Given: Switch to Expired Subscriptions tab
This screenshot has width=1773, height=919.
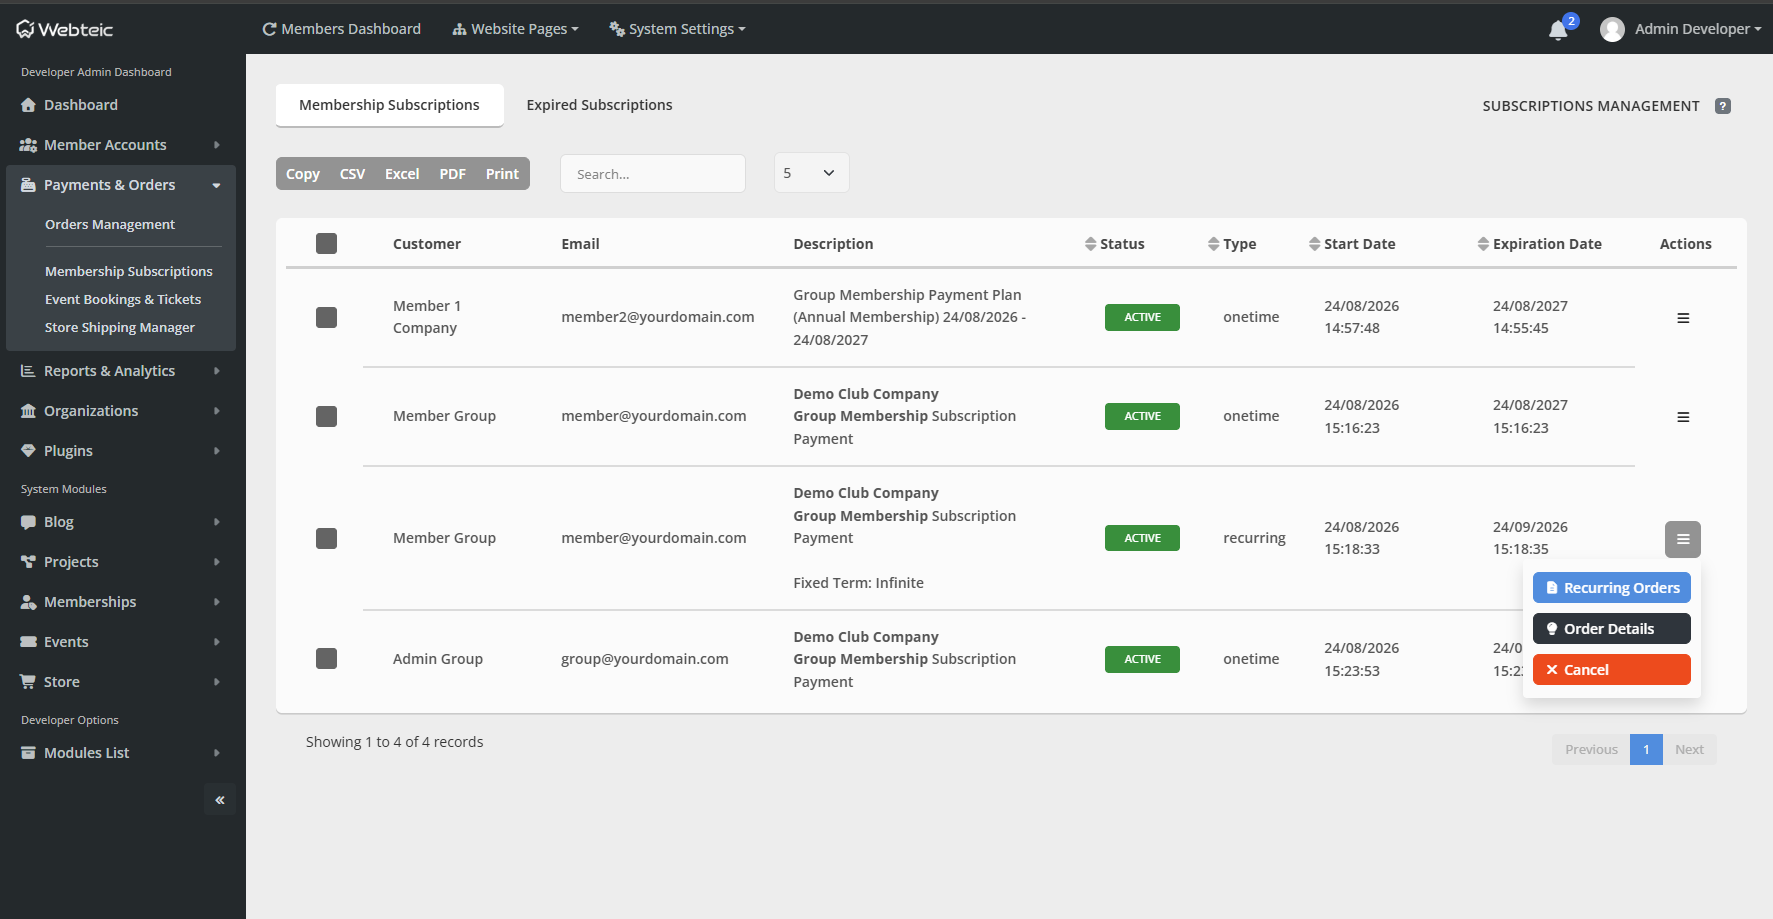Looking at the screenshot, I should click(599, 105).
